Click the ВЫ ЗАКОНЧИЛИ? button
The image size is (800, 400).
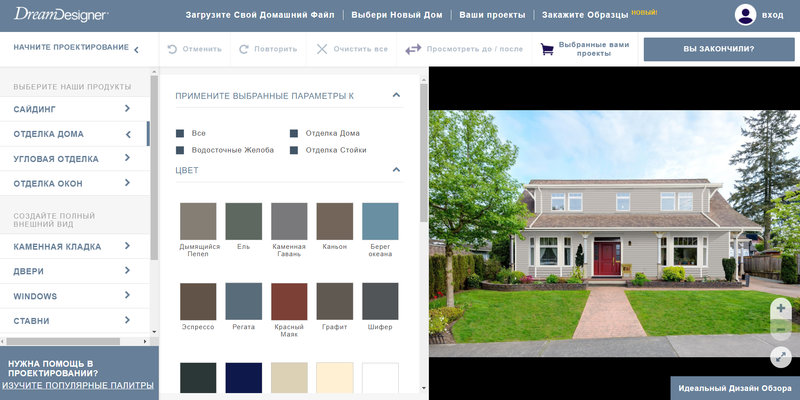[x=719, y=49]
